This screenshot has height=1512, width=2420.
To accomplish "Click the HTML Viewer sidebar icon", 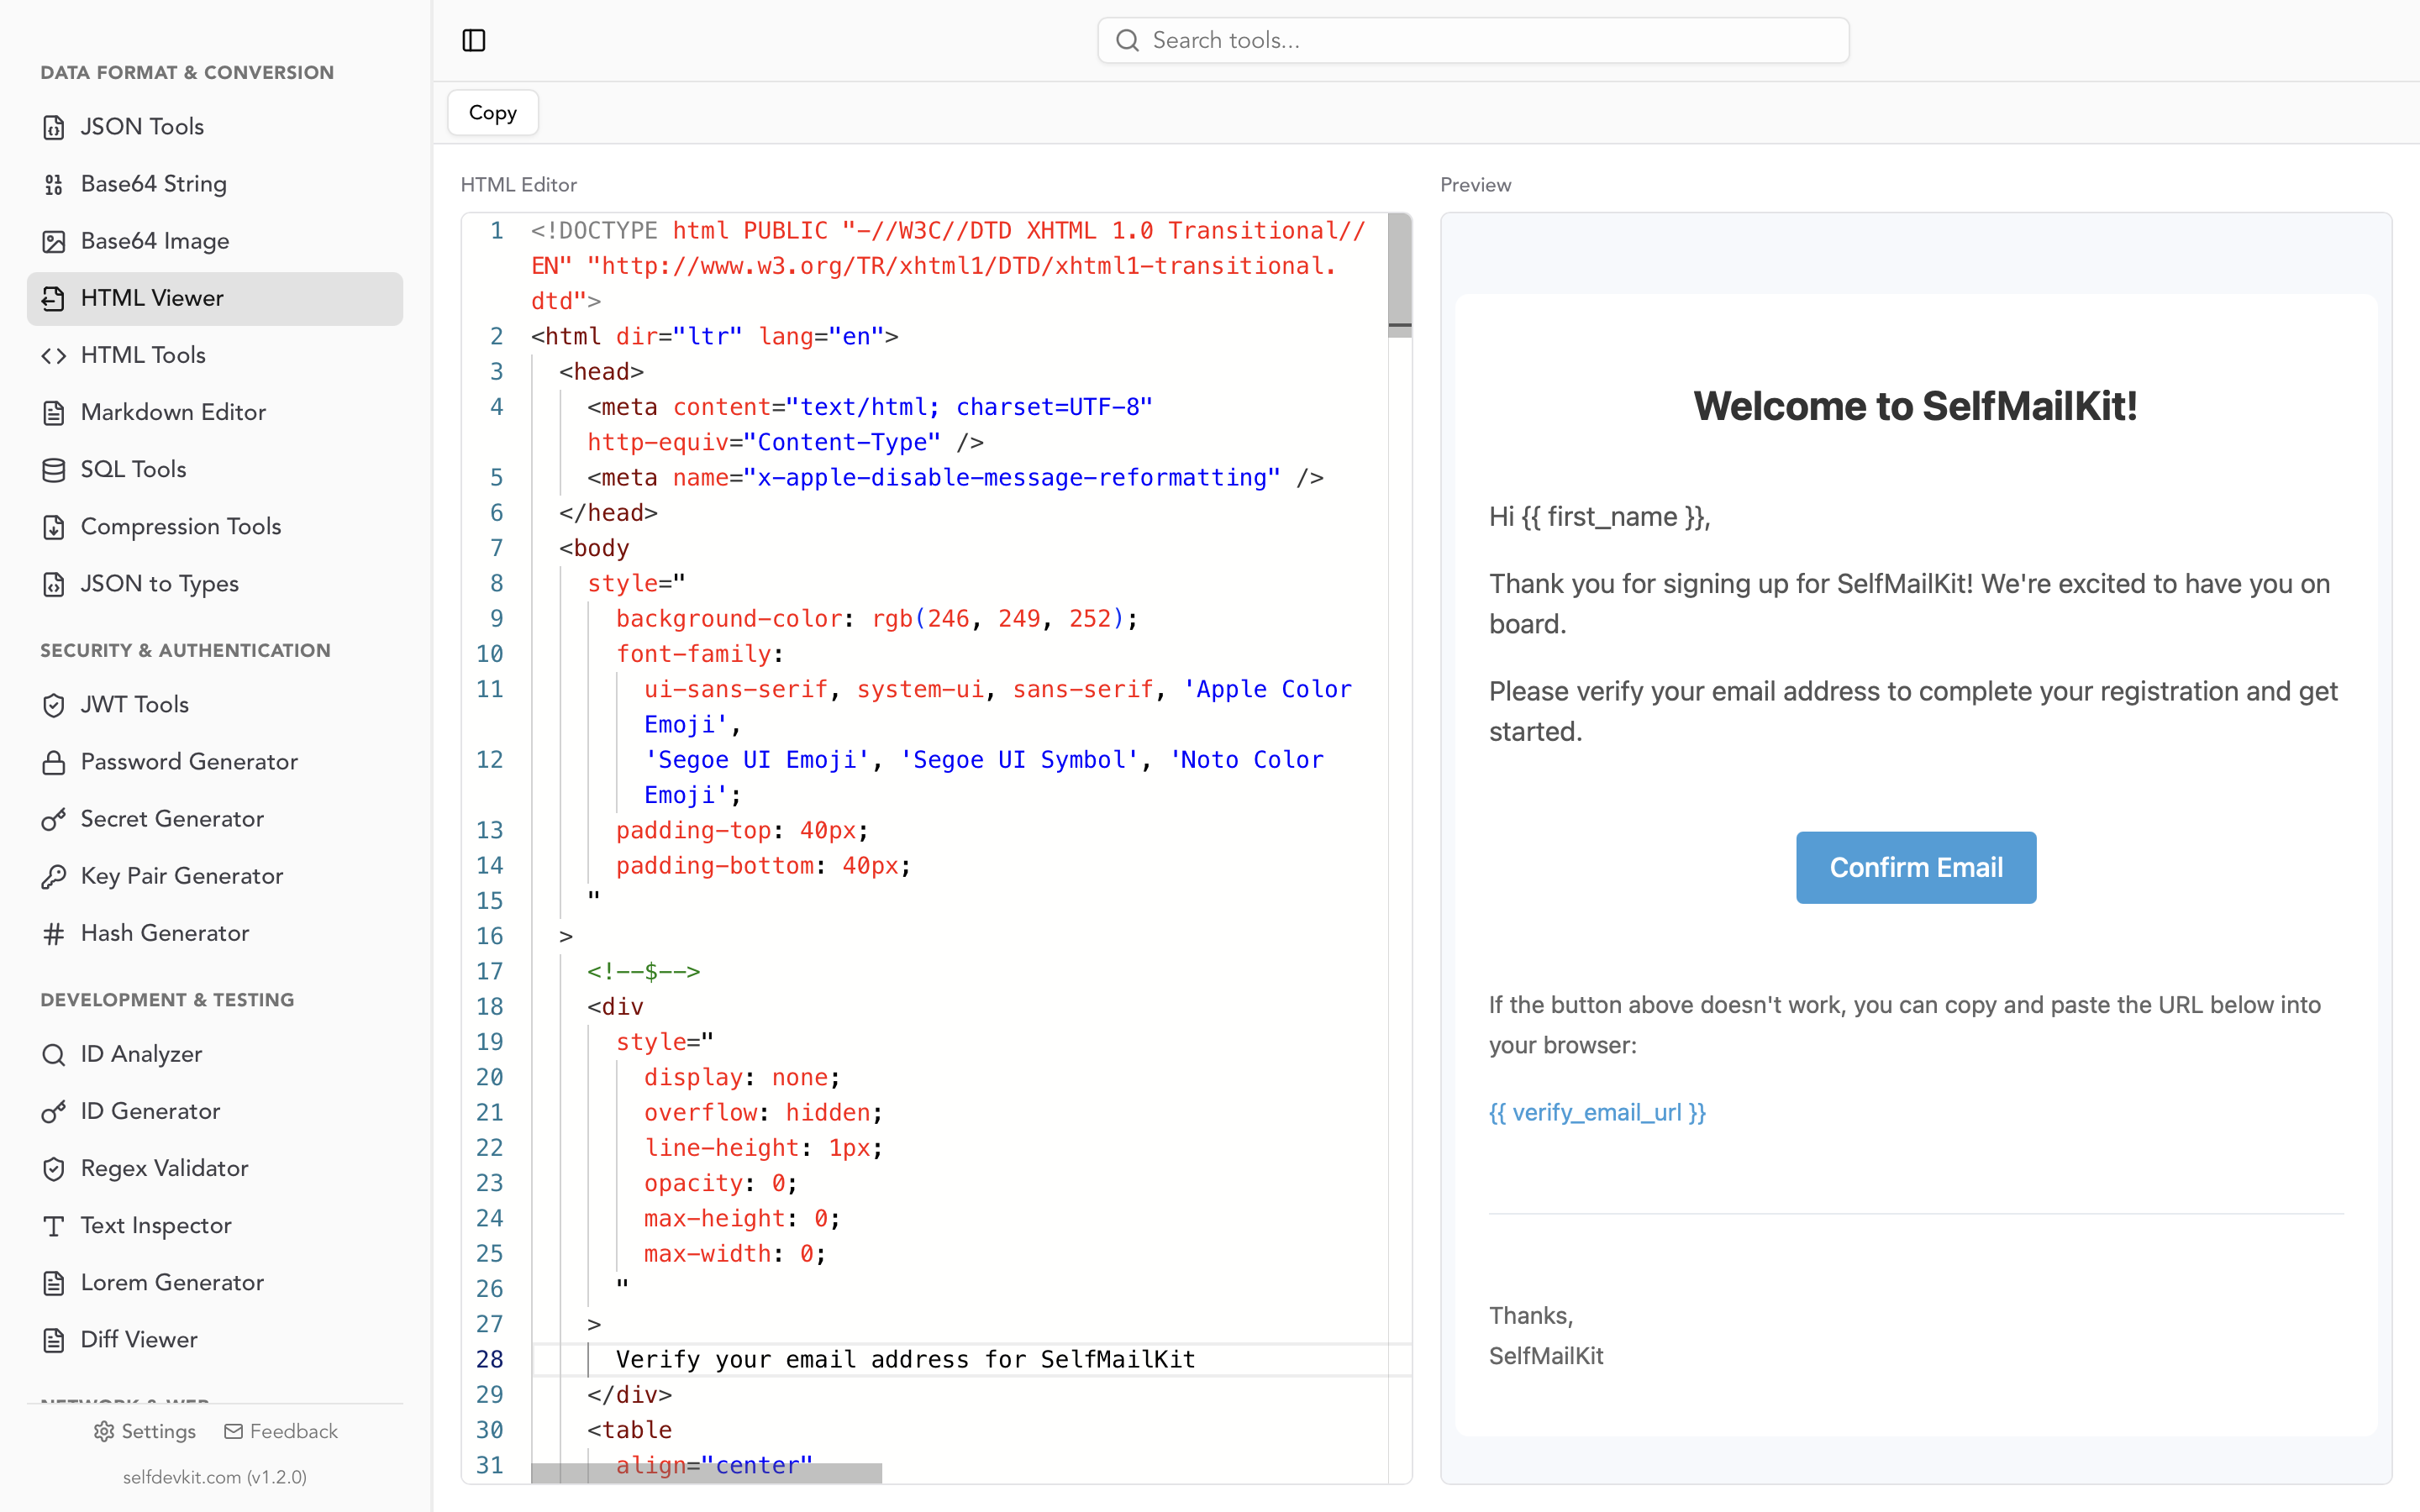I will click(x=54, y=298).
